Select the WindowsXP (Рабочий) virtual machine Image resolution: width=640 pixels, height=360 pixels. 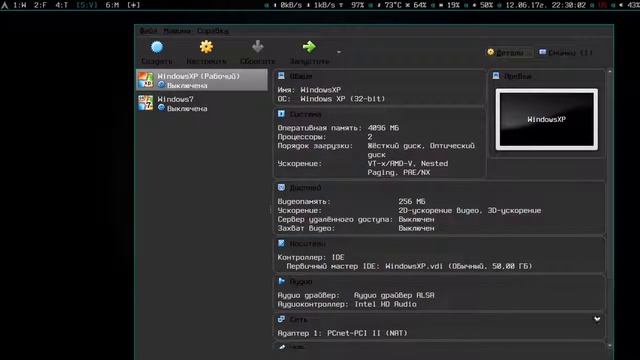[x=202, y=80]
